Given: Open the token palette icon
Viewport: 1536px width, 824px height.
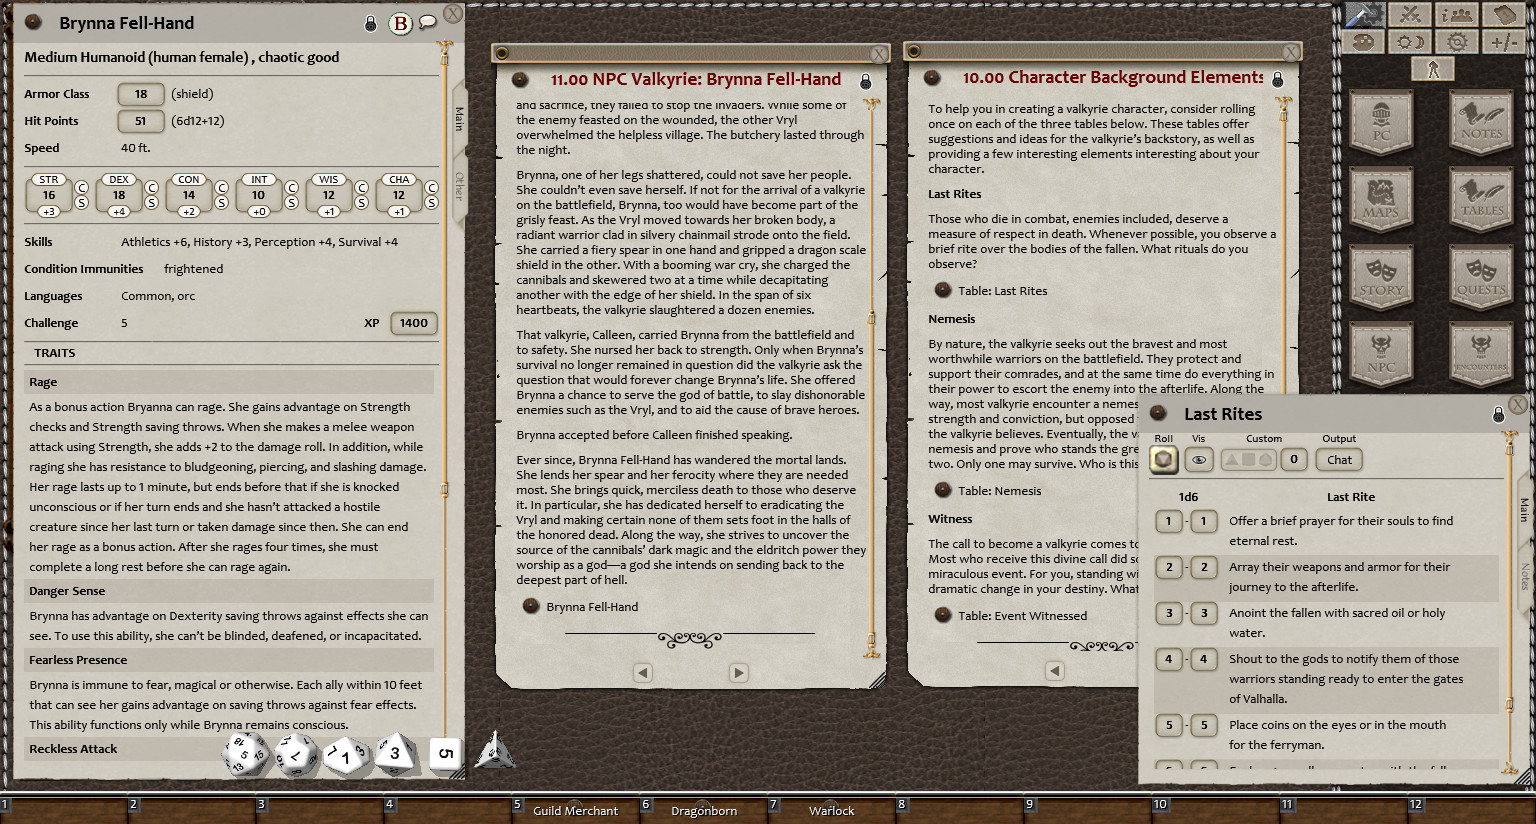Looking at the screenshot, I should (x=1363, y=41).
